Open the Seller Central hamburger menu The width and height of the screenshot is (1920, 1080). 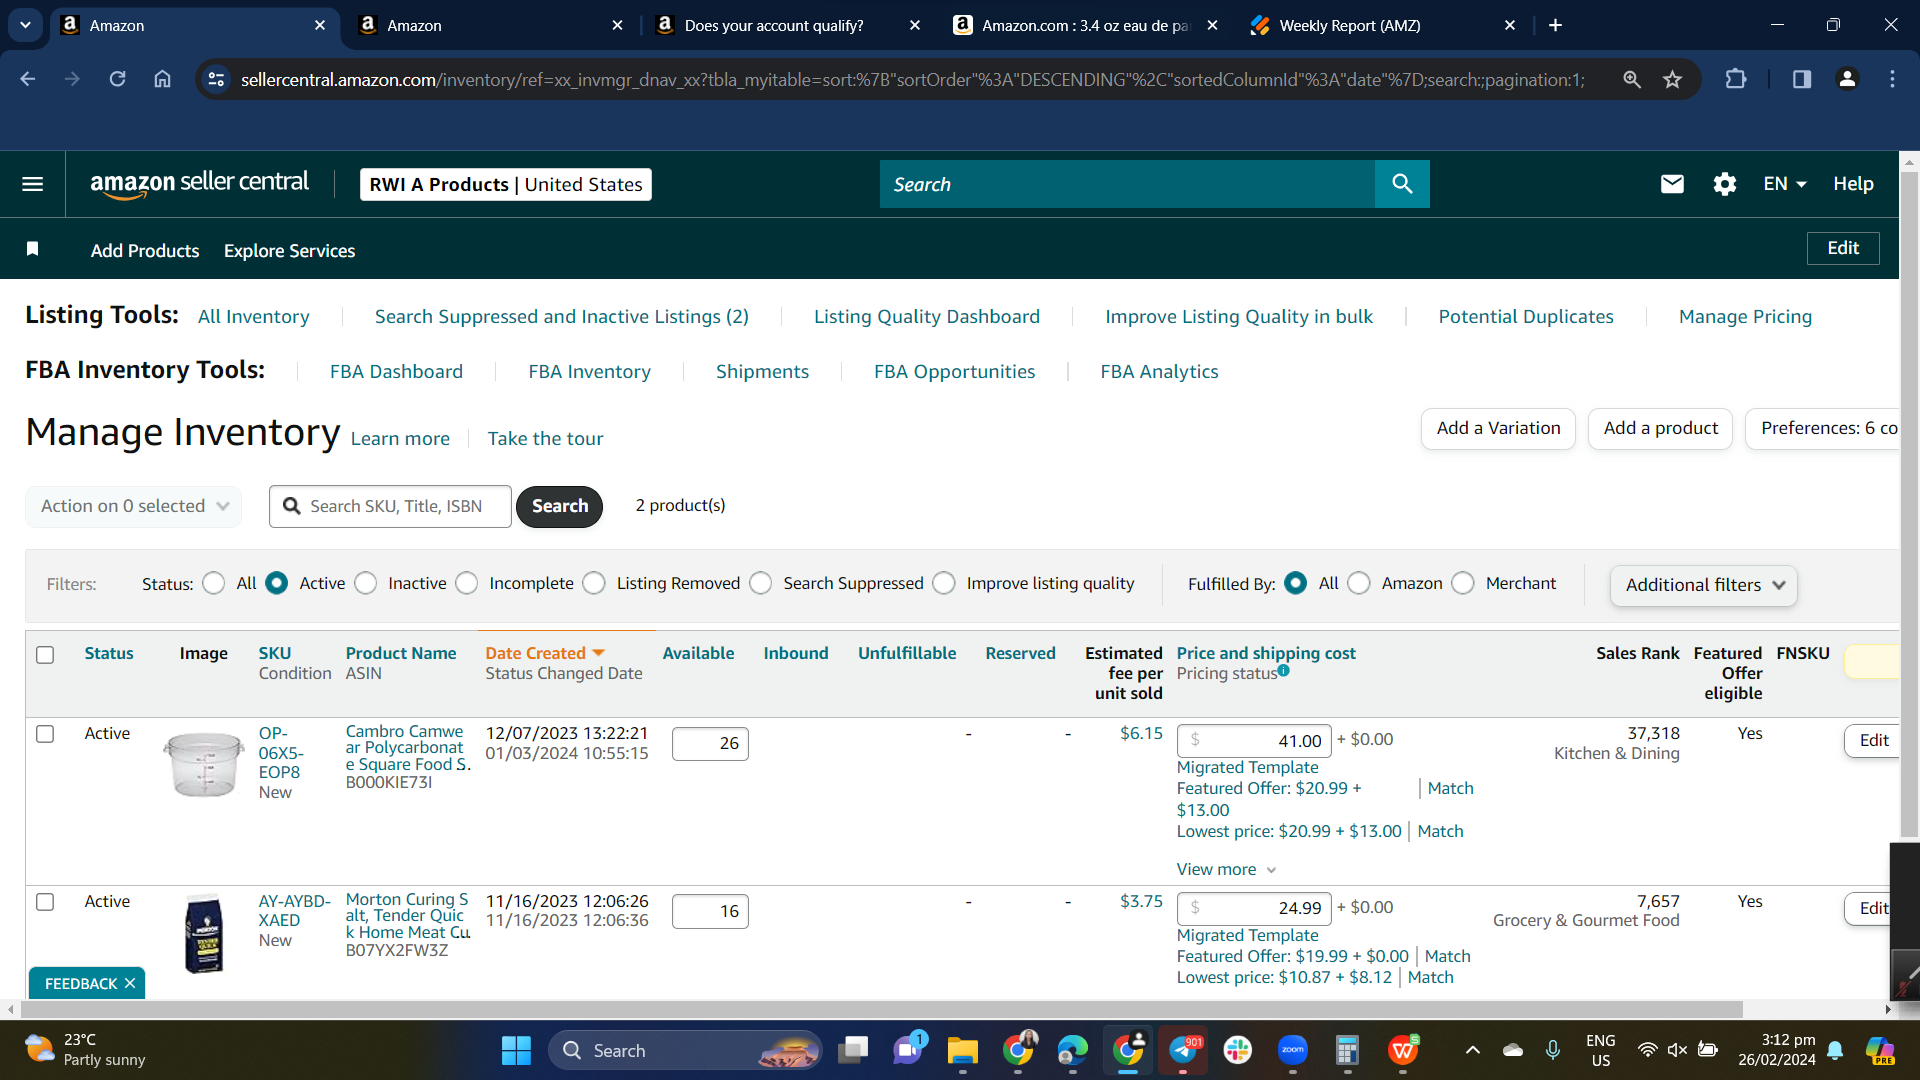coord(32,184)
